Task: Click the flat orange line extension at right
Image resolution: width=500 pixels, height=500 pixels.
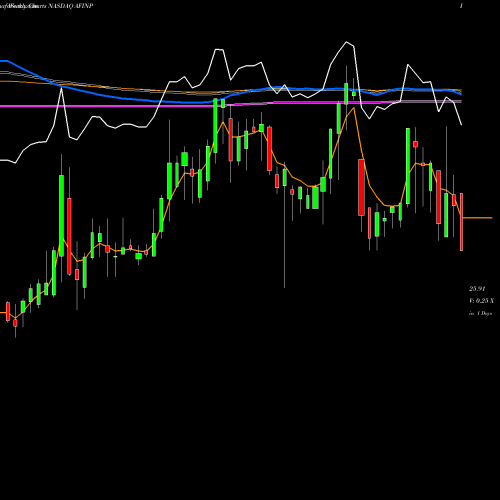Action: pyautogui.click(x=478, y=218)
